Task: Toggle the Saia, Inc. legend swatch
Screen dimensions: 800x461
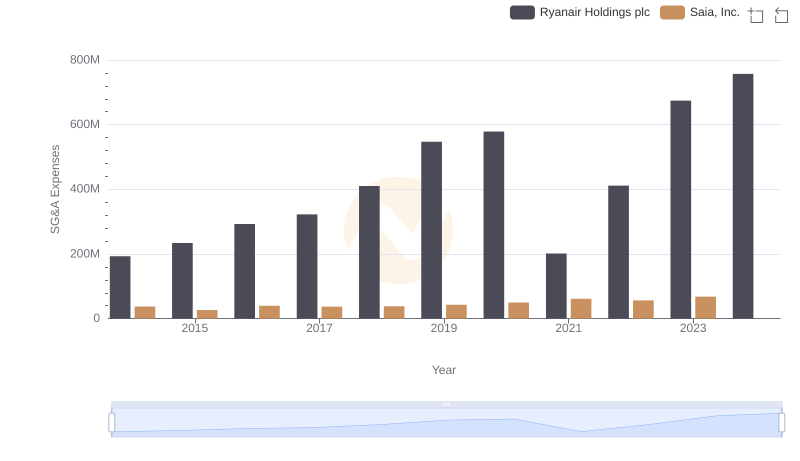Action: tap(672, 12)
